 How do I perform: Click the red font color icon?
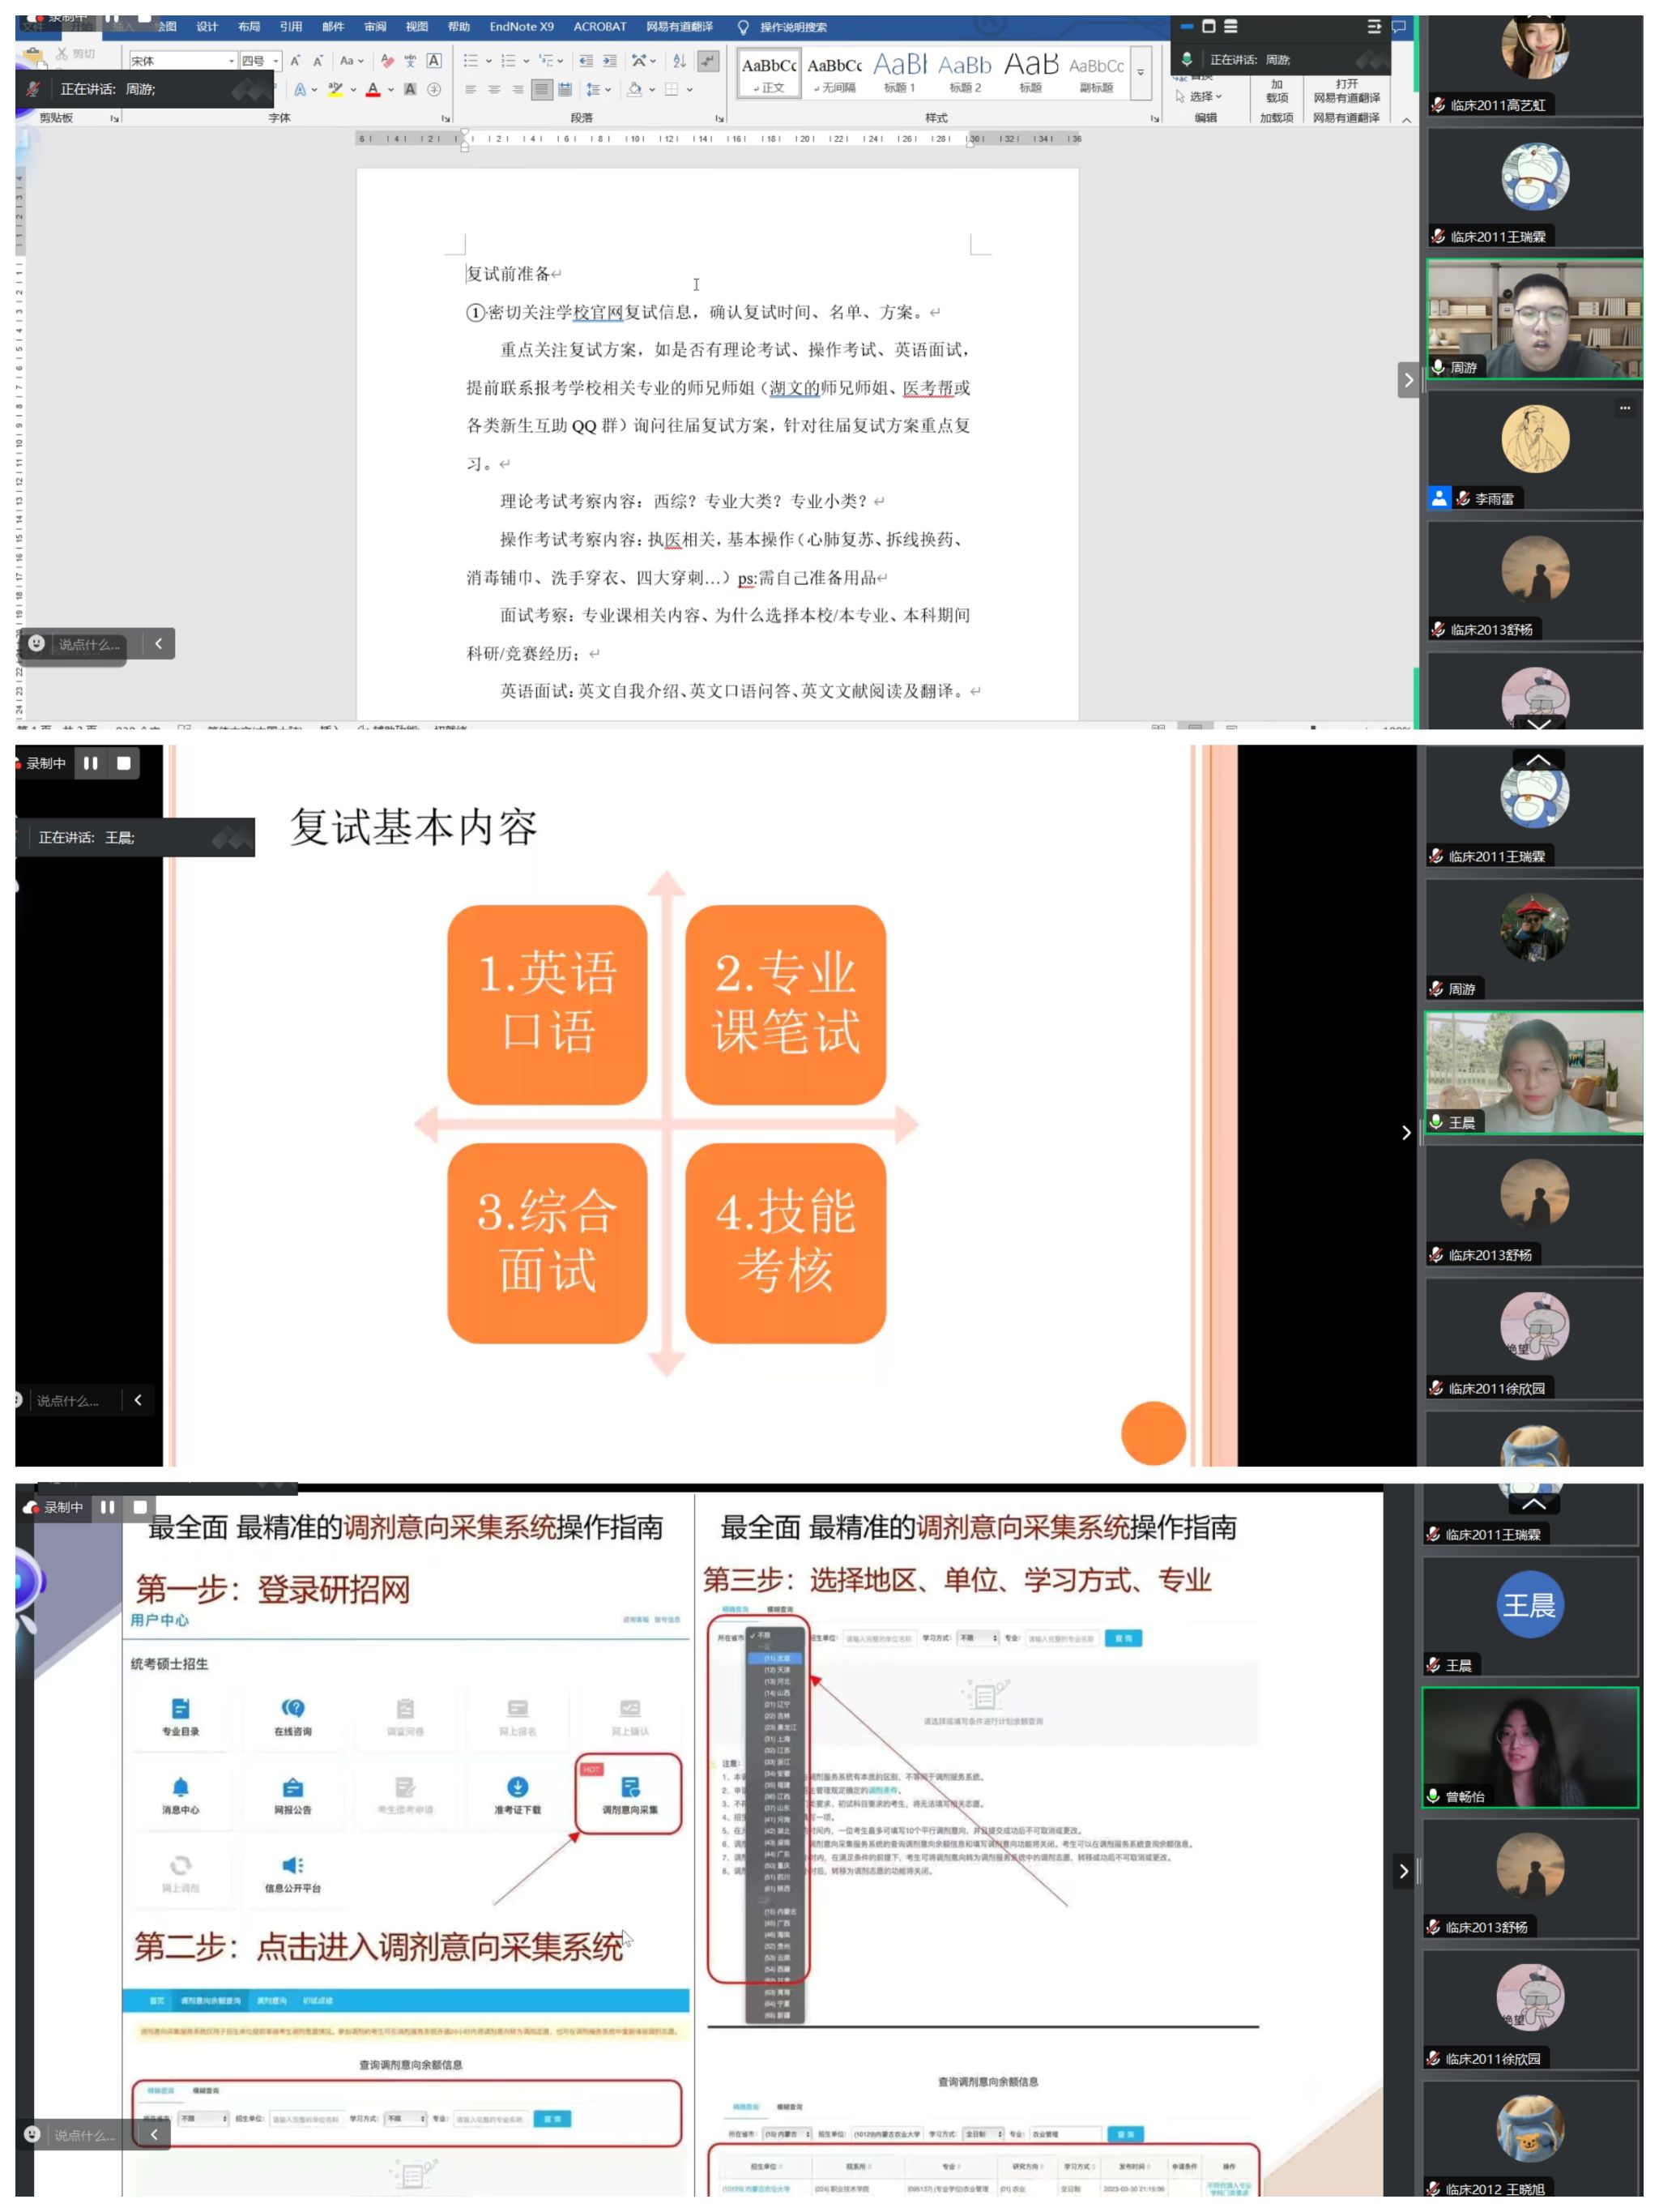(x=373, y=89)
